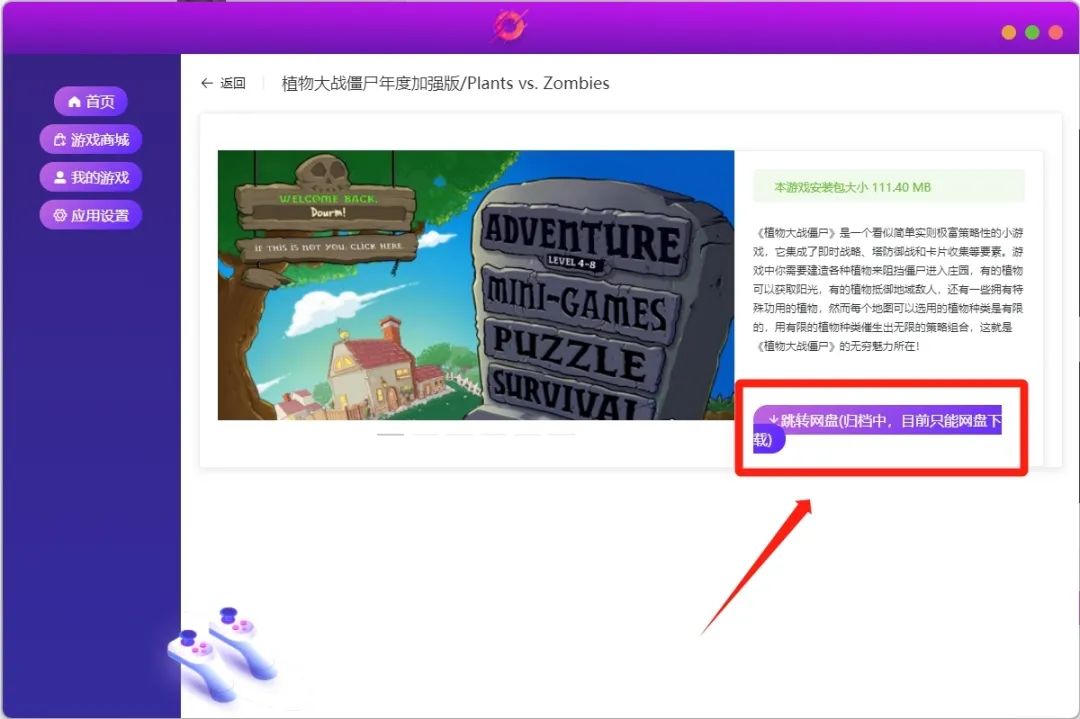This screenshot has height=719, width=1080.
Task: Click the Plants vs. Zombies screenshot image
Action: [476, 285]
